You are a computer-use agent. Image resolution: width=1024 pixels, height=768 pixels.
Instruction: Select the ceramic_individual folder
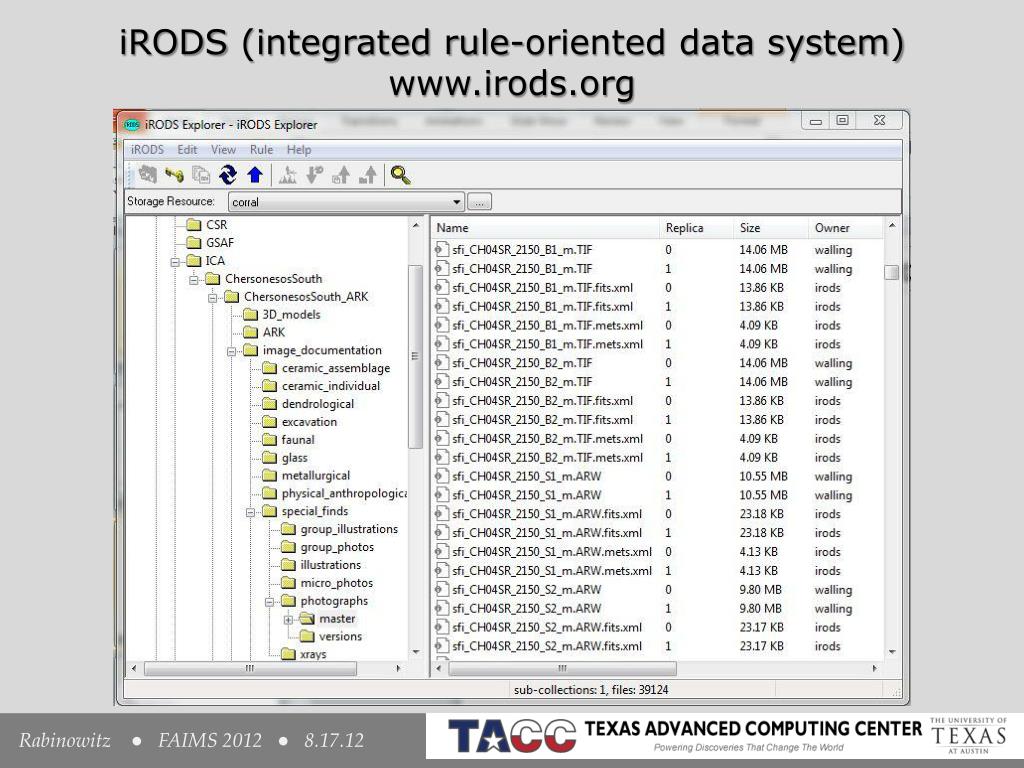pyautogui.click(x=330, y=386)
